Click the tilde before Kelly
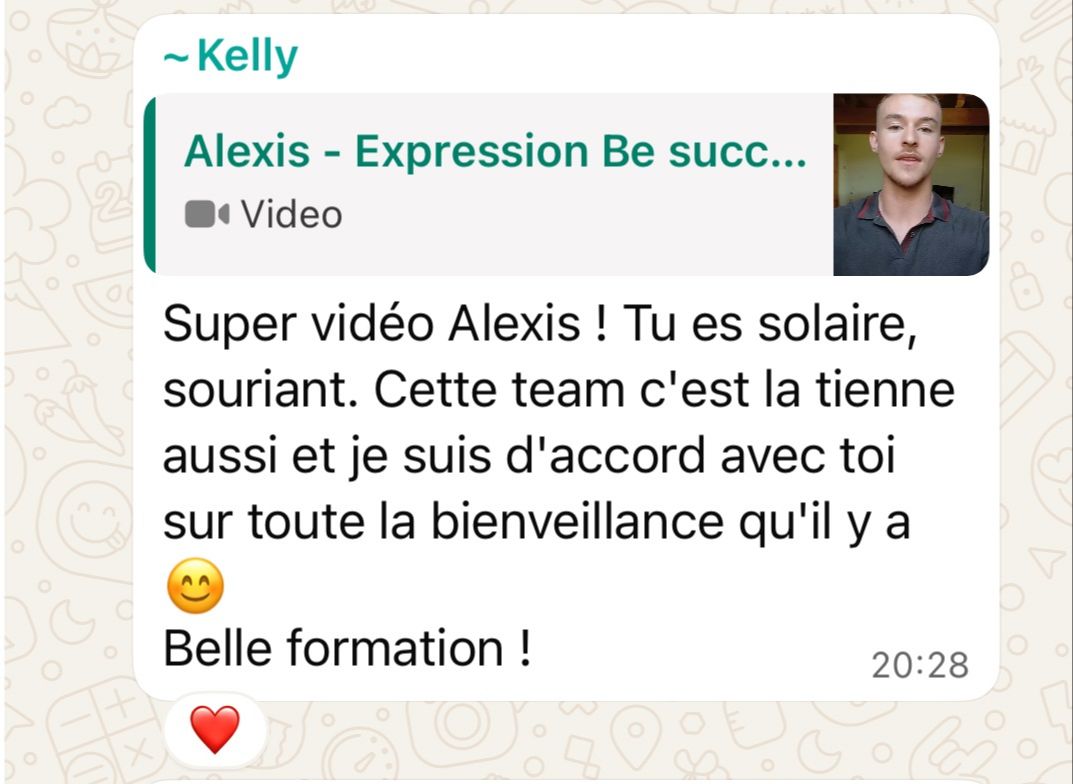Viewport: 1073px width, 784px height. coord(176,59)
